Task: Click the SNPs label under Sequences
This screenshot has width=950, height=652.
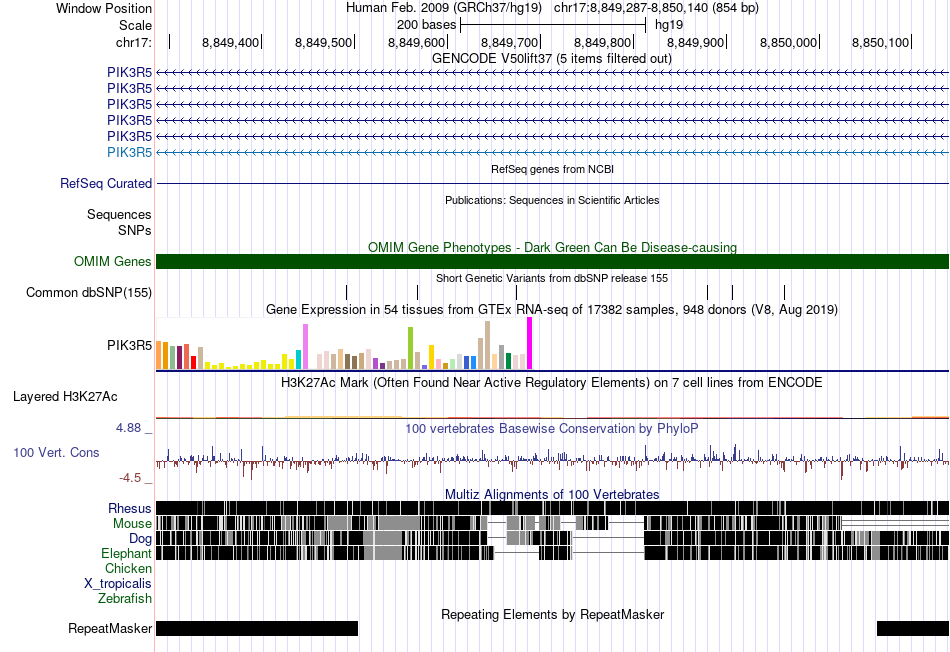Action: (x=135, y=230)
